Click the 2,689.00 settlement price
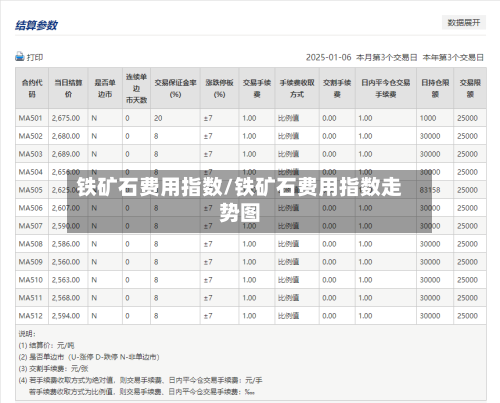 pos(66,154)
